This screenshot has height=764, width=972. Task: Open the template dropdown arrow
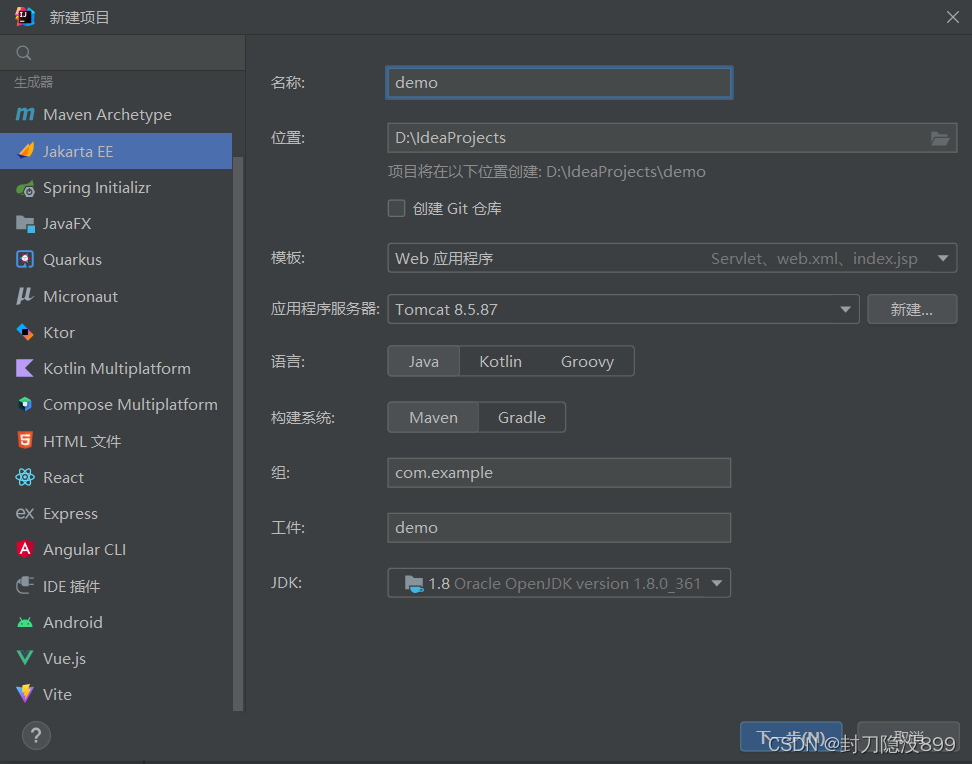click(x=943, y=258)
